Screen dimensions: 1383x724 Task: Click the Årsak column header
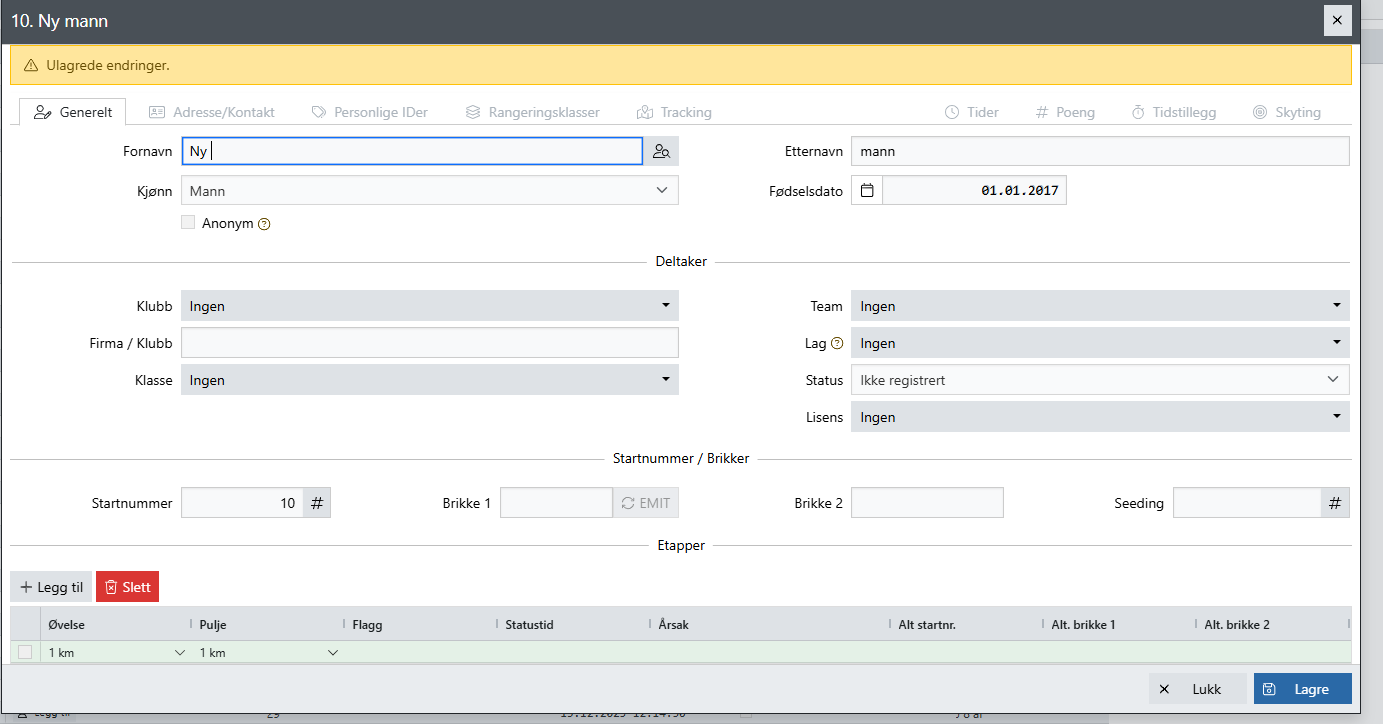tap(770, 624)
